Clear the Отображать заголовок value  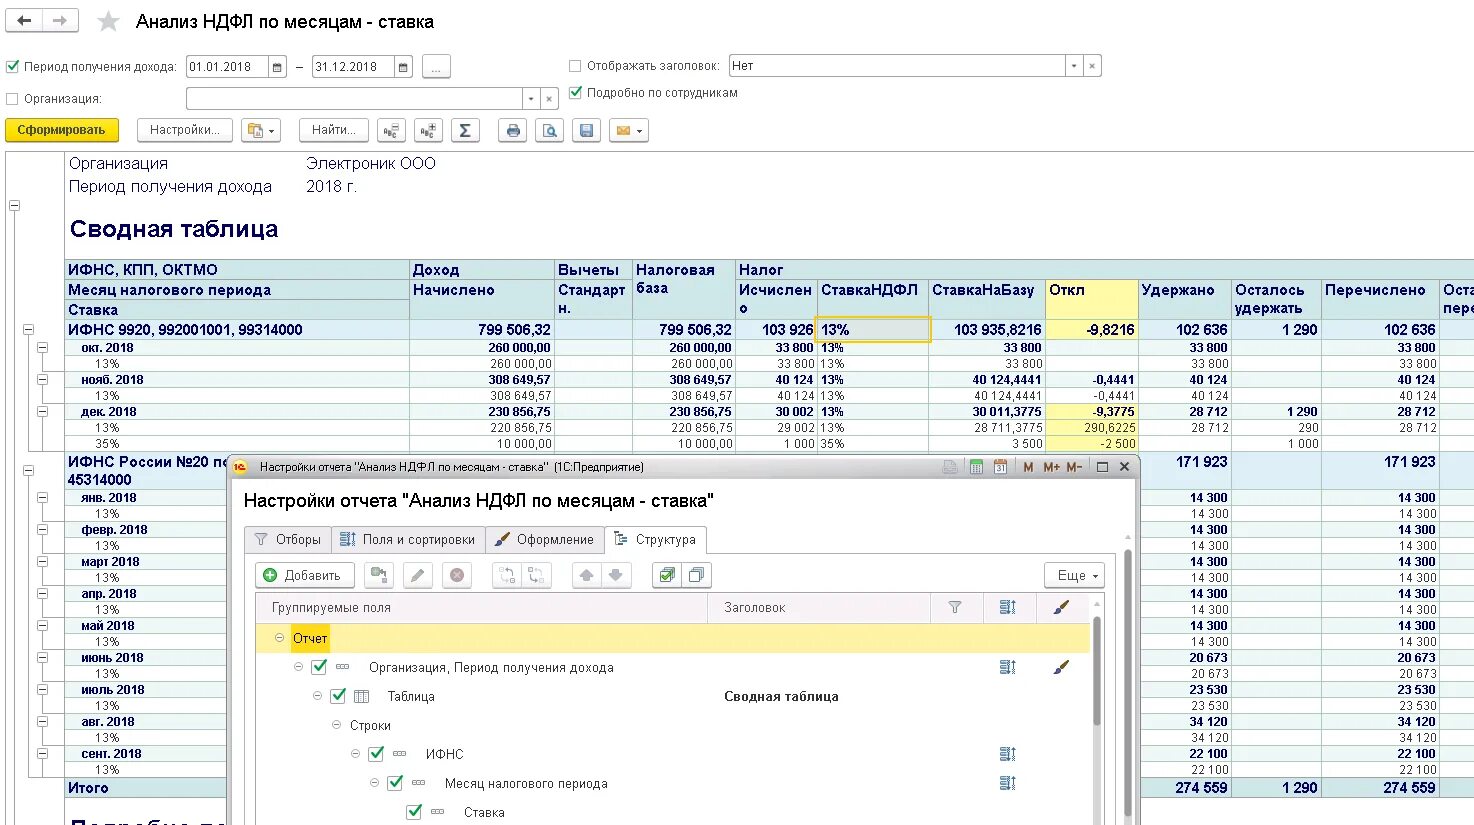point(1092,66)
